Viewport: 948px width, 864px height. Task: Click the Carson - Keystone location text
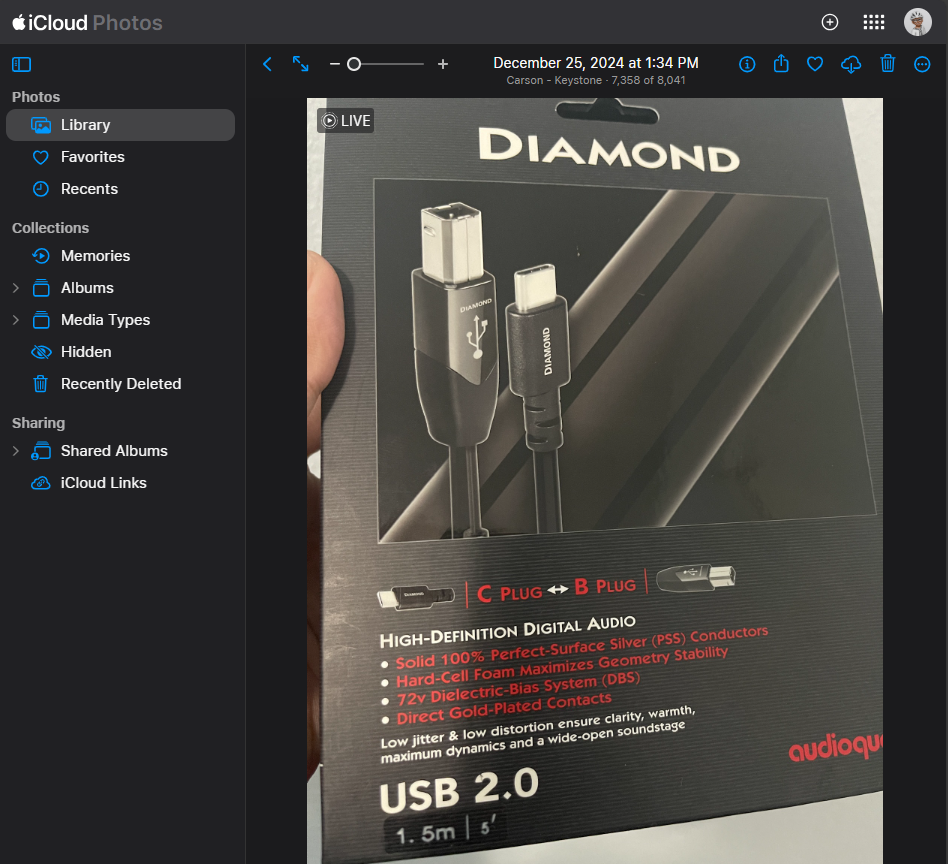coord(554,80)
